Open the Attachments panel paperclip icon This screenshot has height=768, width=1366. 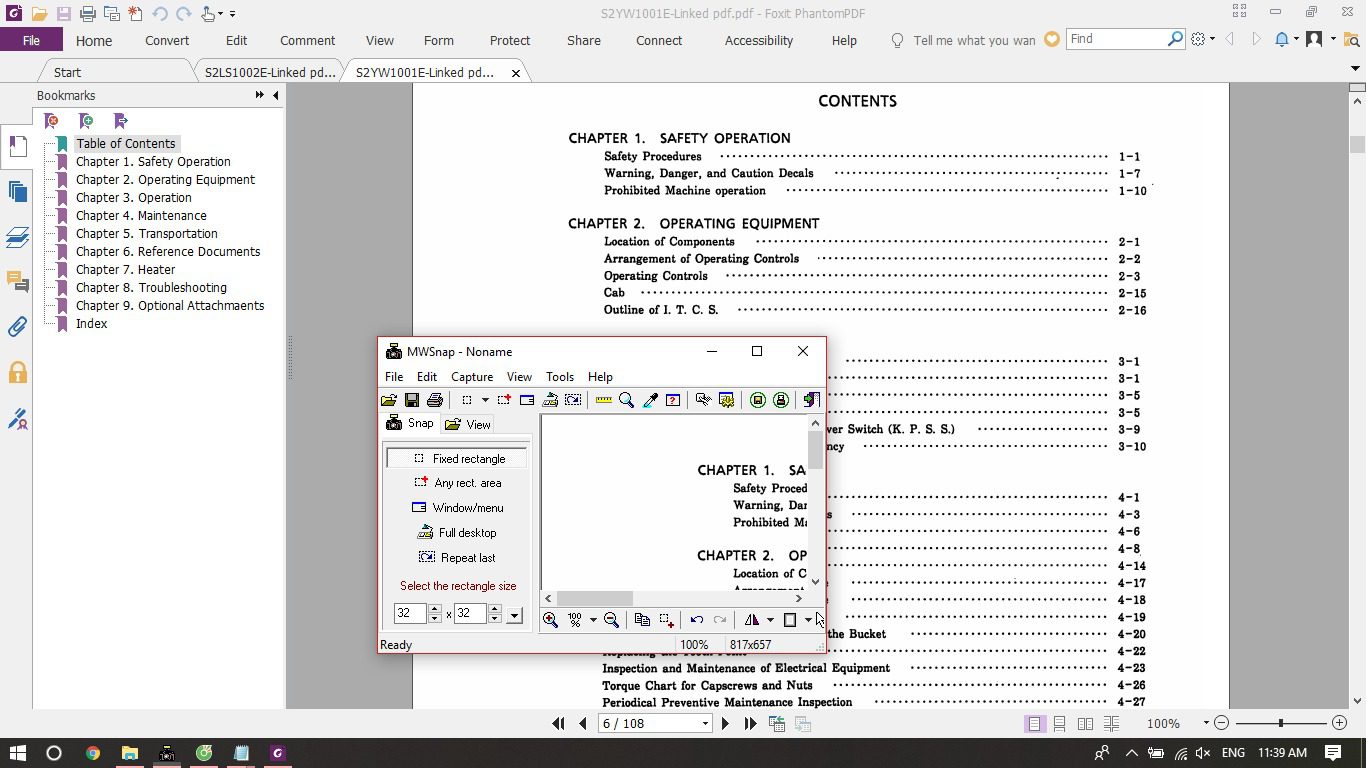(x=17, y=327)
